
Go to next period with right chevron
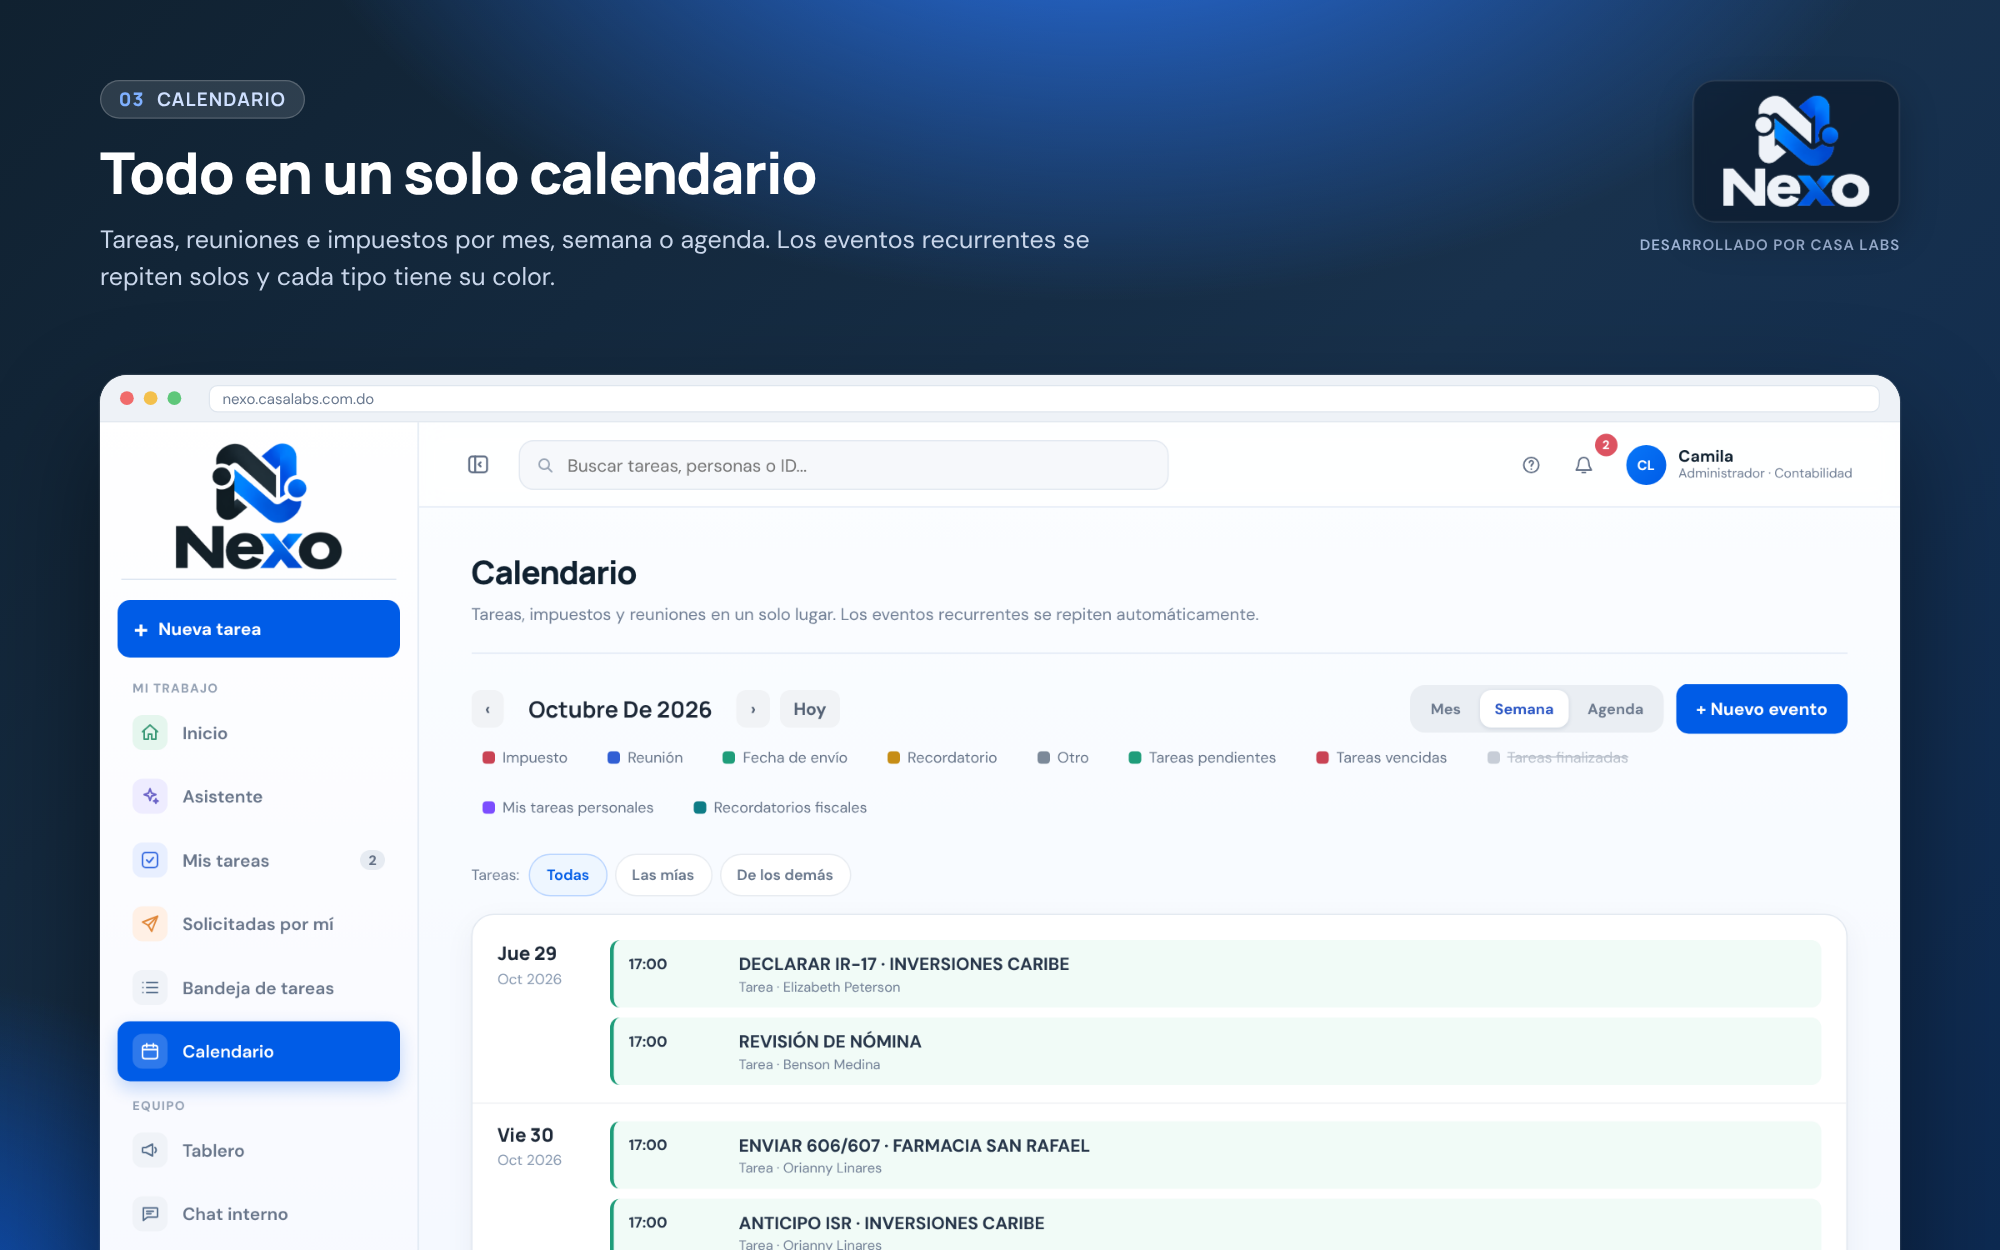pos(753,709)
